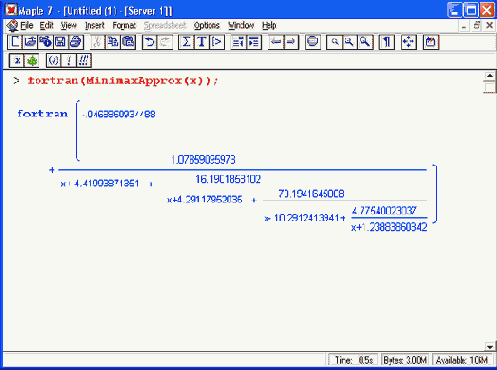
Task: Click the Time status bar field
Action: point(353,360)
